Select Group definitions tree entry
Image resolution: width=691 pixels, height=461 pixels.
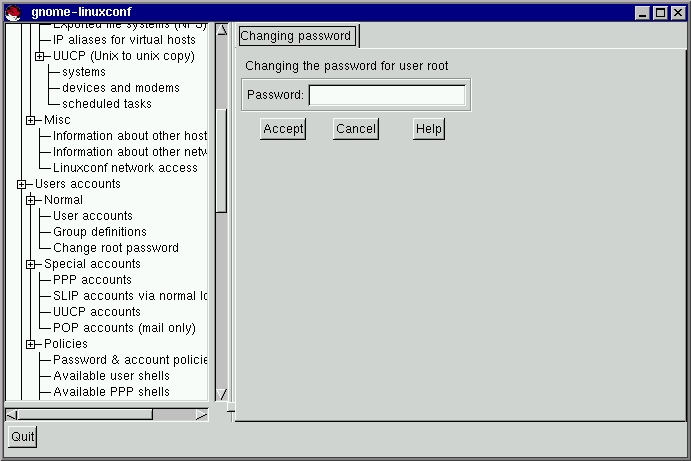(99, 232)
